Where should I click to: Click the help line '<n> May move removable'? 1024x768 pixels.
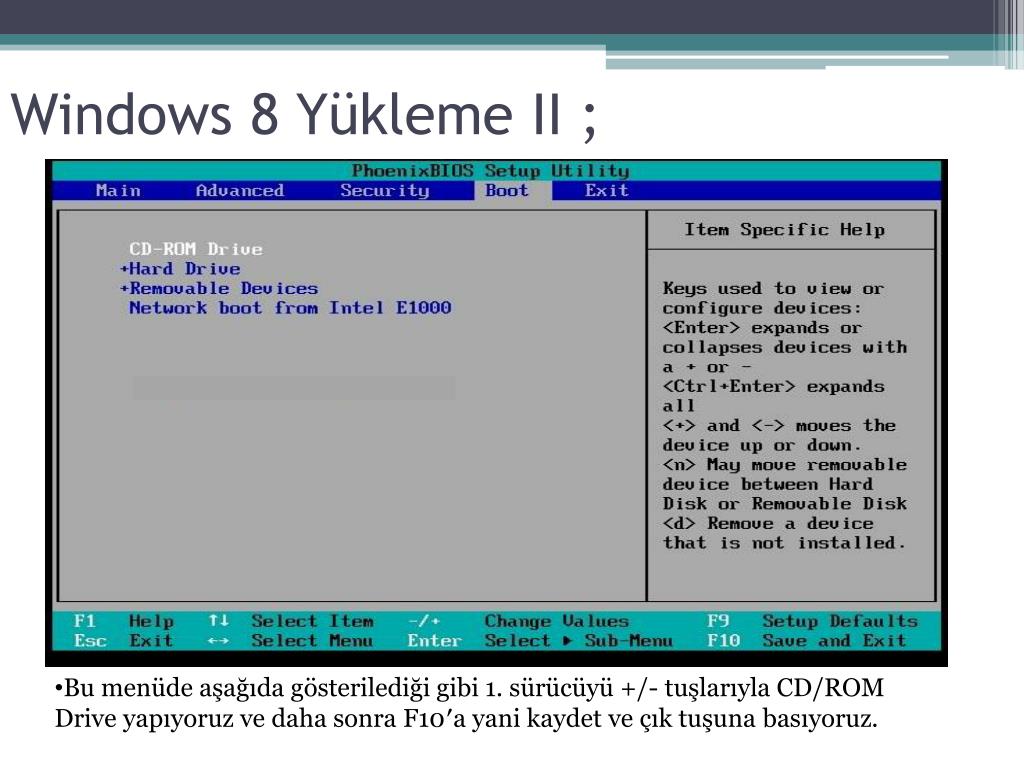[x=784, y=465]
